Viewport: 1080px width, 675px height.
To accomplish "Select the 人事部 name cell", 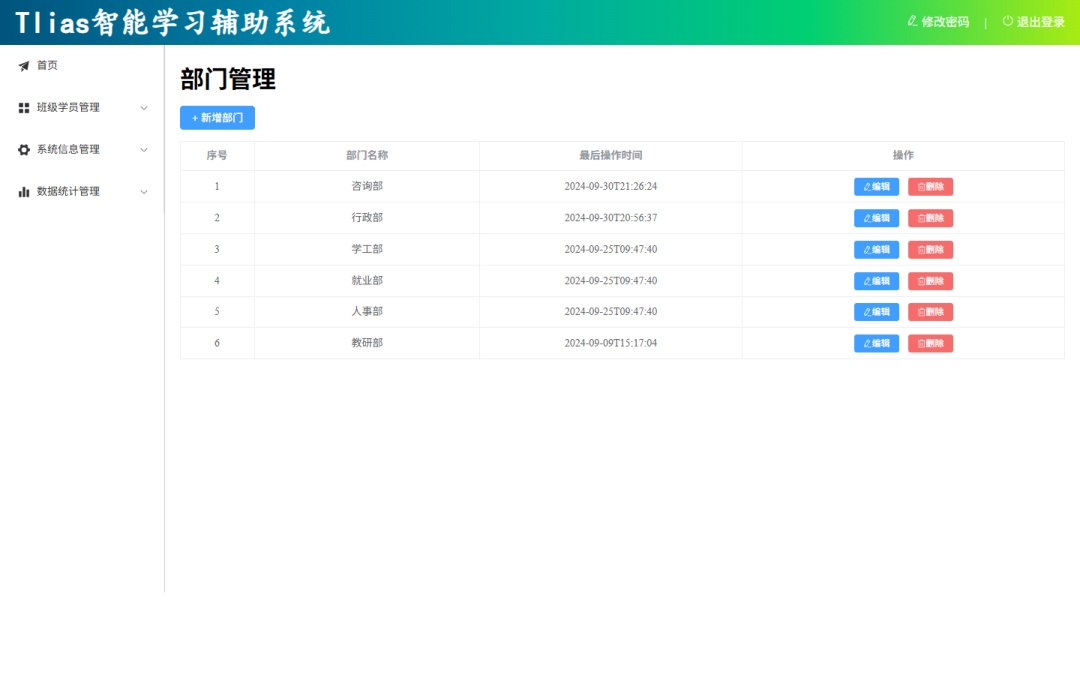I will pos(367,311).
